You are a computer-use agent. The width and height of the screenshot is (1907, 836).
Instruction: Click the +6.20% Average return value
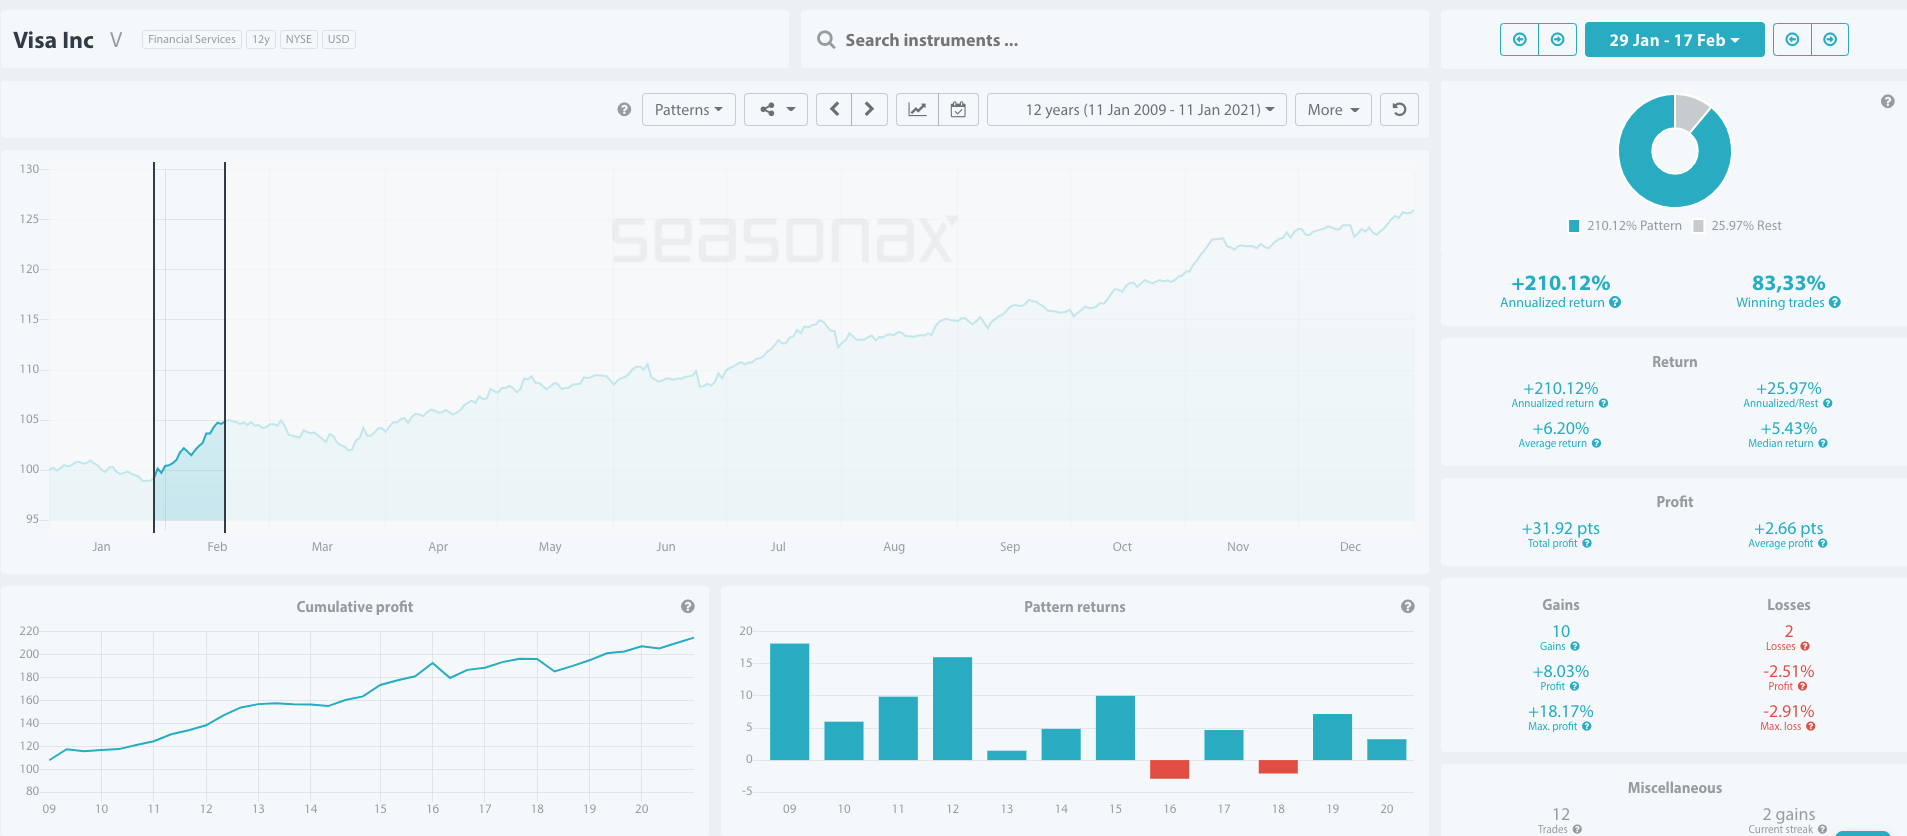click(1560, 428)
